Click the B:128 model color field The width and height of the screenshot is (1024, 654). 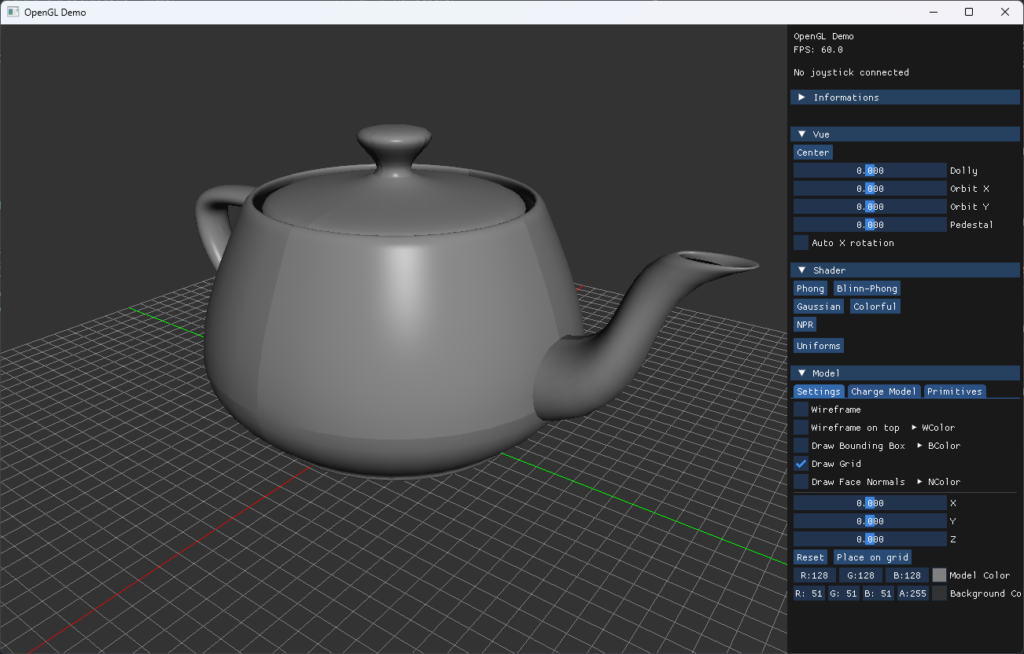pyautogui.click(x=906, y=576)
